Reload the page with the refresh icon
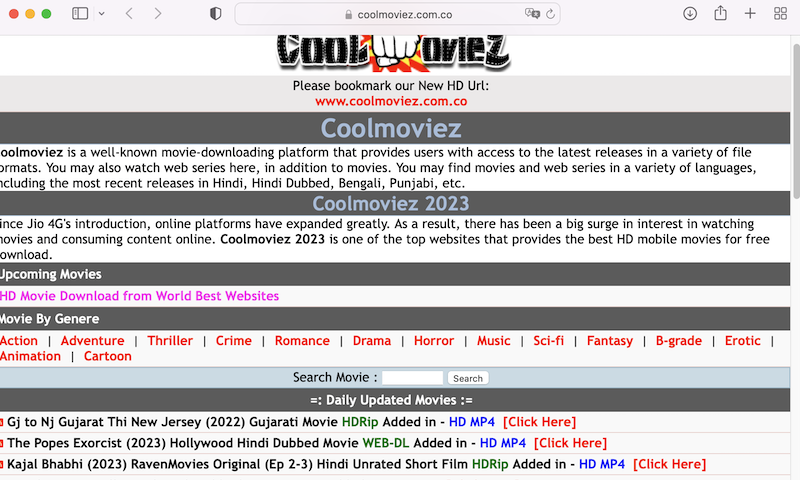 [550, 14]
